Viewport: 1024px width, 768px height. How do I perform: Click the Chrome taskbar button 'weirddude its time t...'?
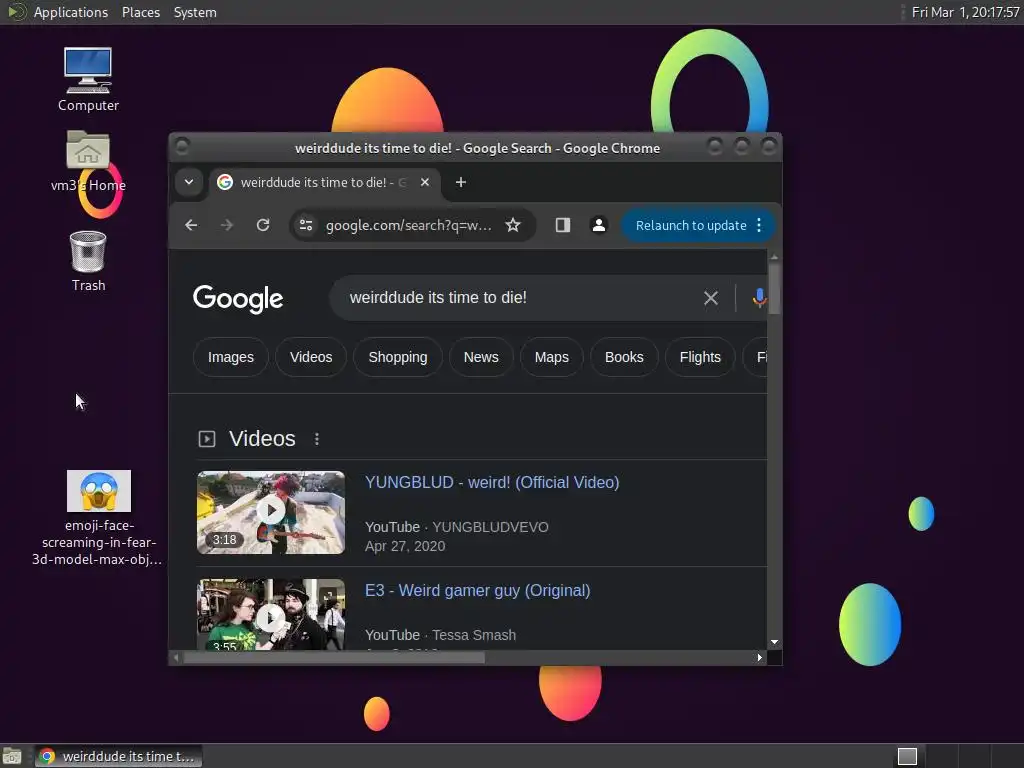click(x=118, y=756)
